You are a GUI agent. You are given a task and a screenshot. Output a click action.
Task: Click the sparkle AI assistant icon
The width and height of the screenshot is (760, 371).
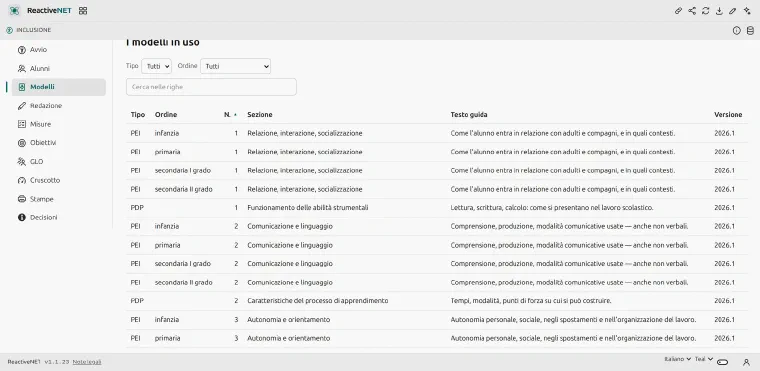tap(747, 11)
